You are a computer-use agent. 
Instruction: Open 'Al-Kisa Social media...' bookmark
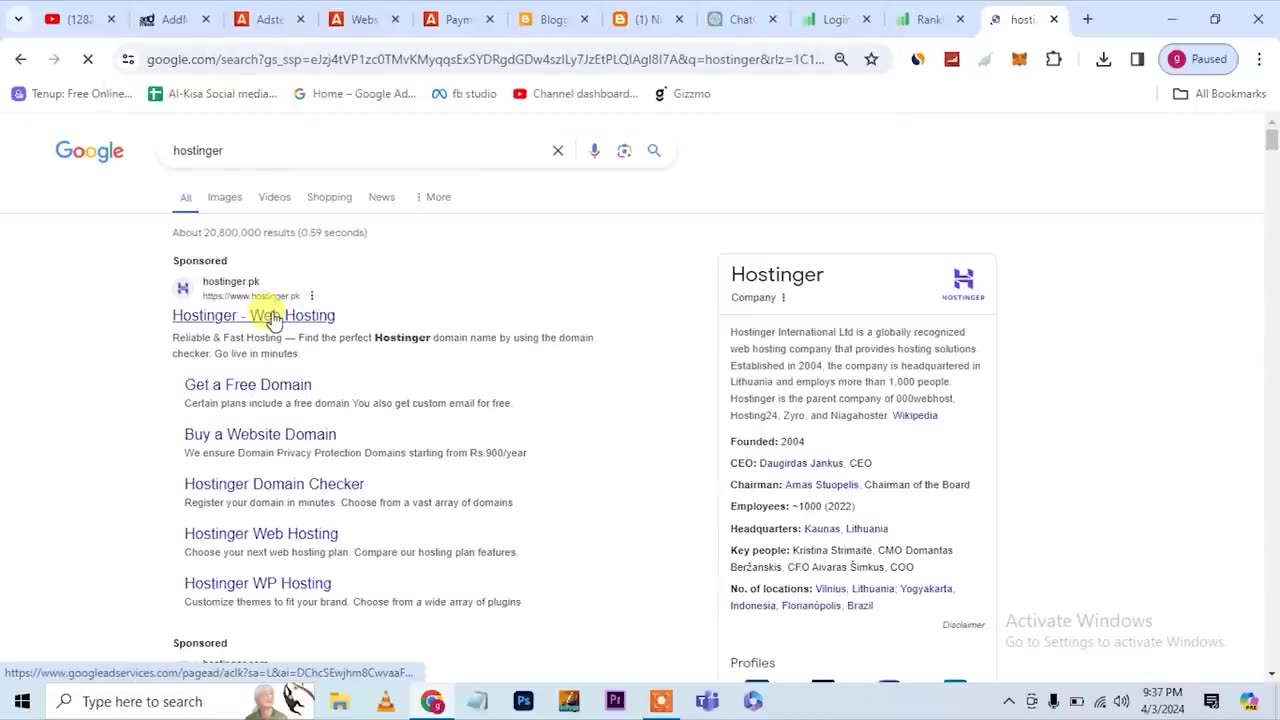coord(212,94)
